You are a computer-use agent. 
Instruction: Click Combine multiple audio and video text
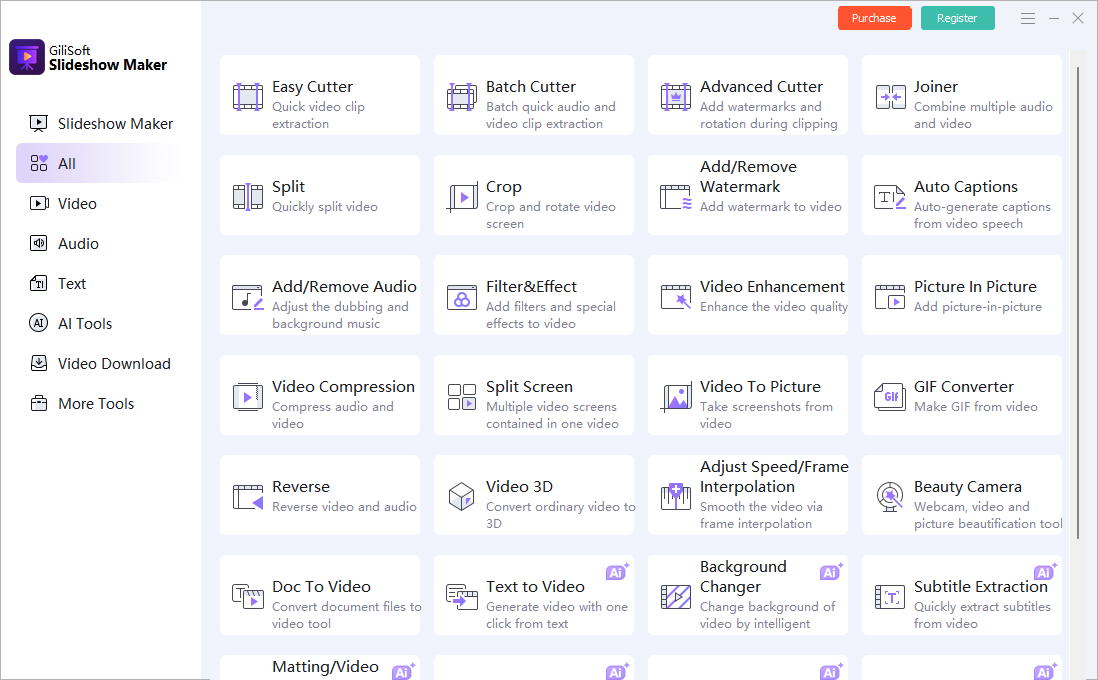[982, 115]
